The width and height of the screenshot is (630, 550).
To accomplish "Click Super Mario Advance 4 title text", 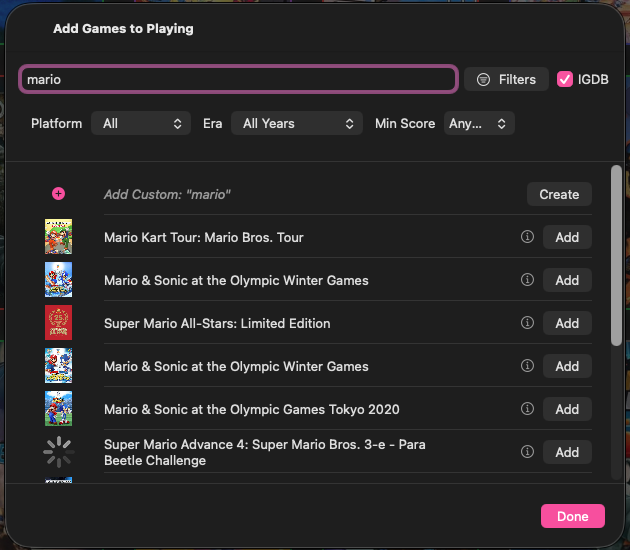I will pos(265,452).
